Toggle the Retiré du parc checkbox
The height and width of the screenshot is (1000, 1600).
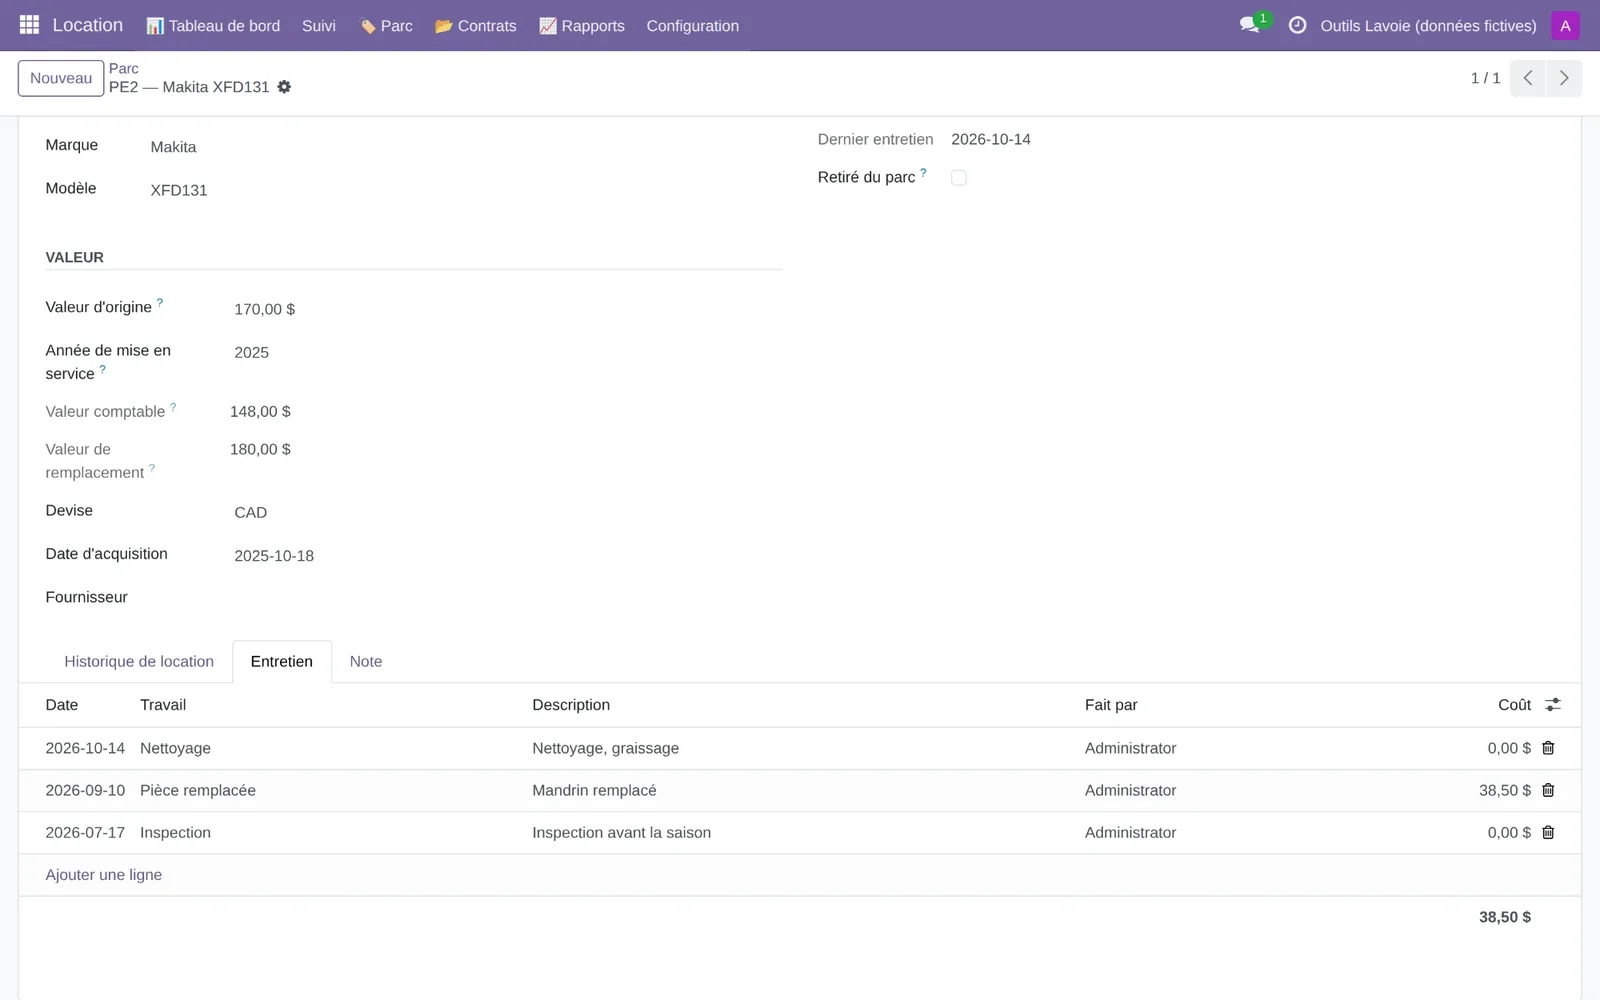pyautogui.click(x=959, y=178)
